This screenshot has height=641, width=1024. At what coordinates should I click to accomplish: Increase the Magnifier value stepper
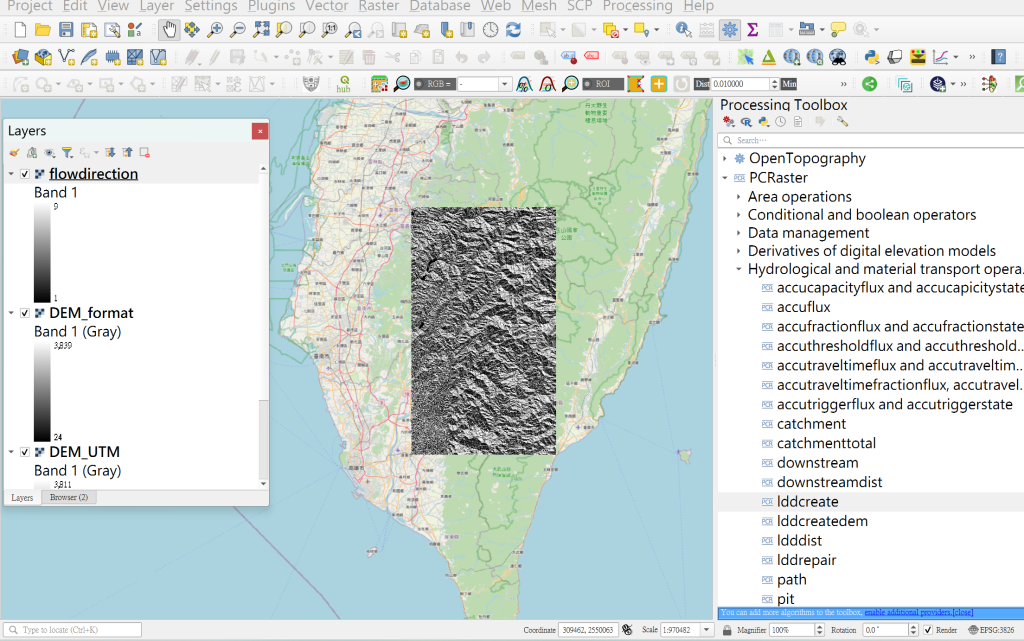pyautogui.click(x=820, y=627)
